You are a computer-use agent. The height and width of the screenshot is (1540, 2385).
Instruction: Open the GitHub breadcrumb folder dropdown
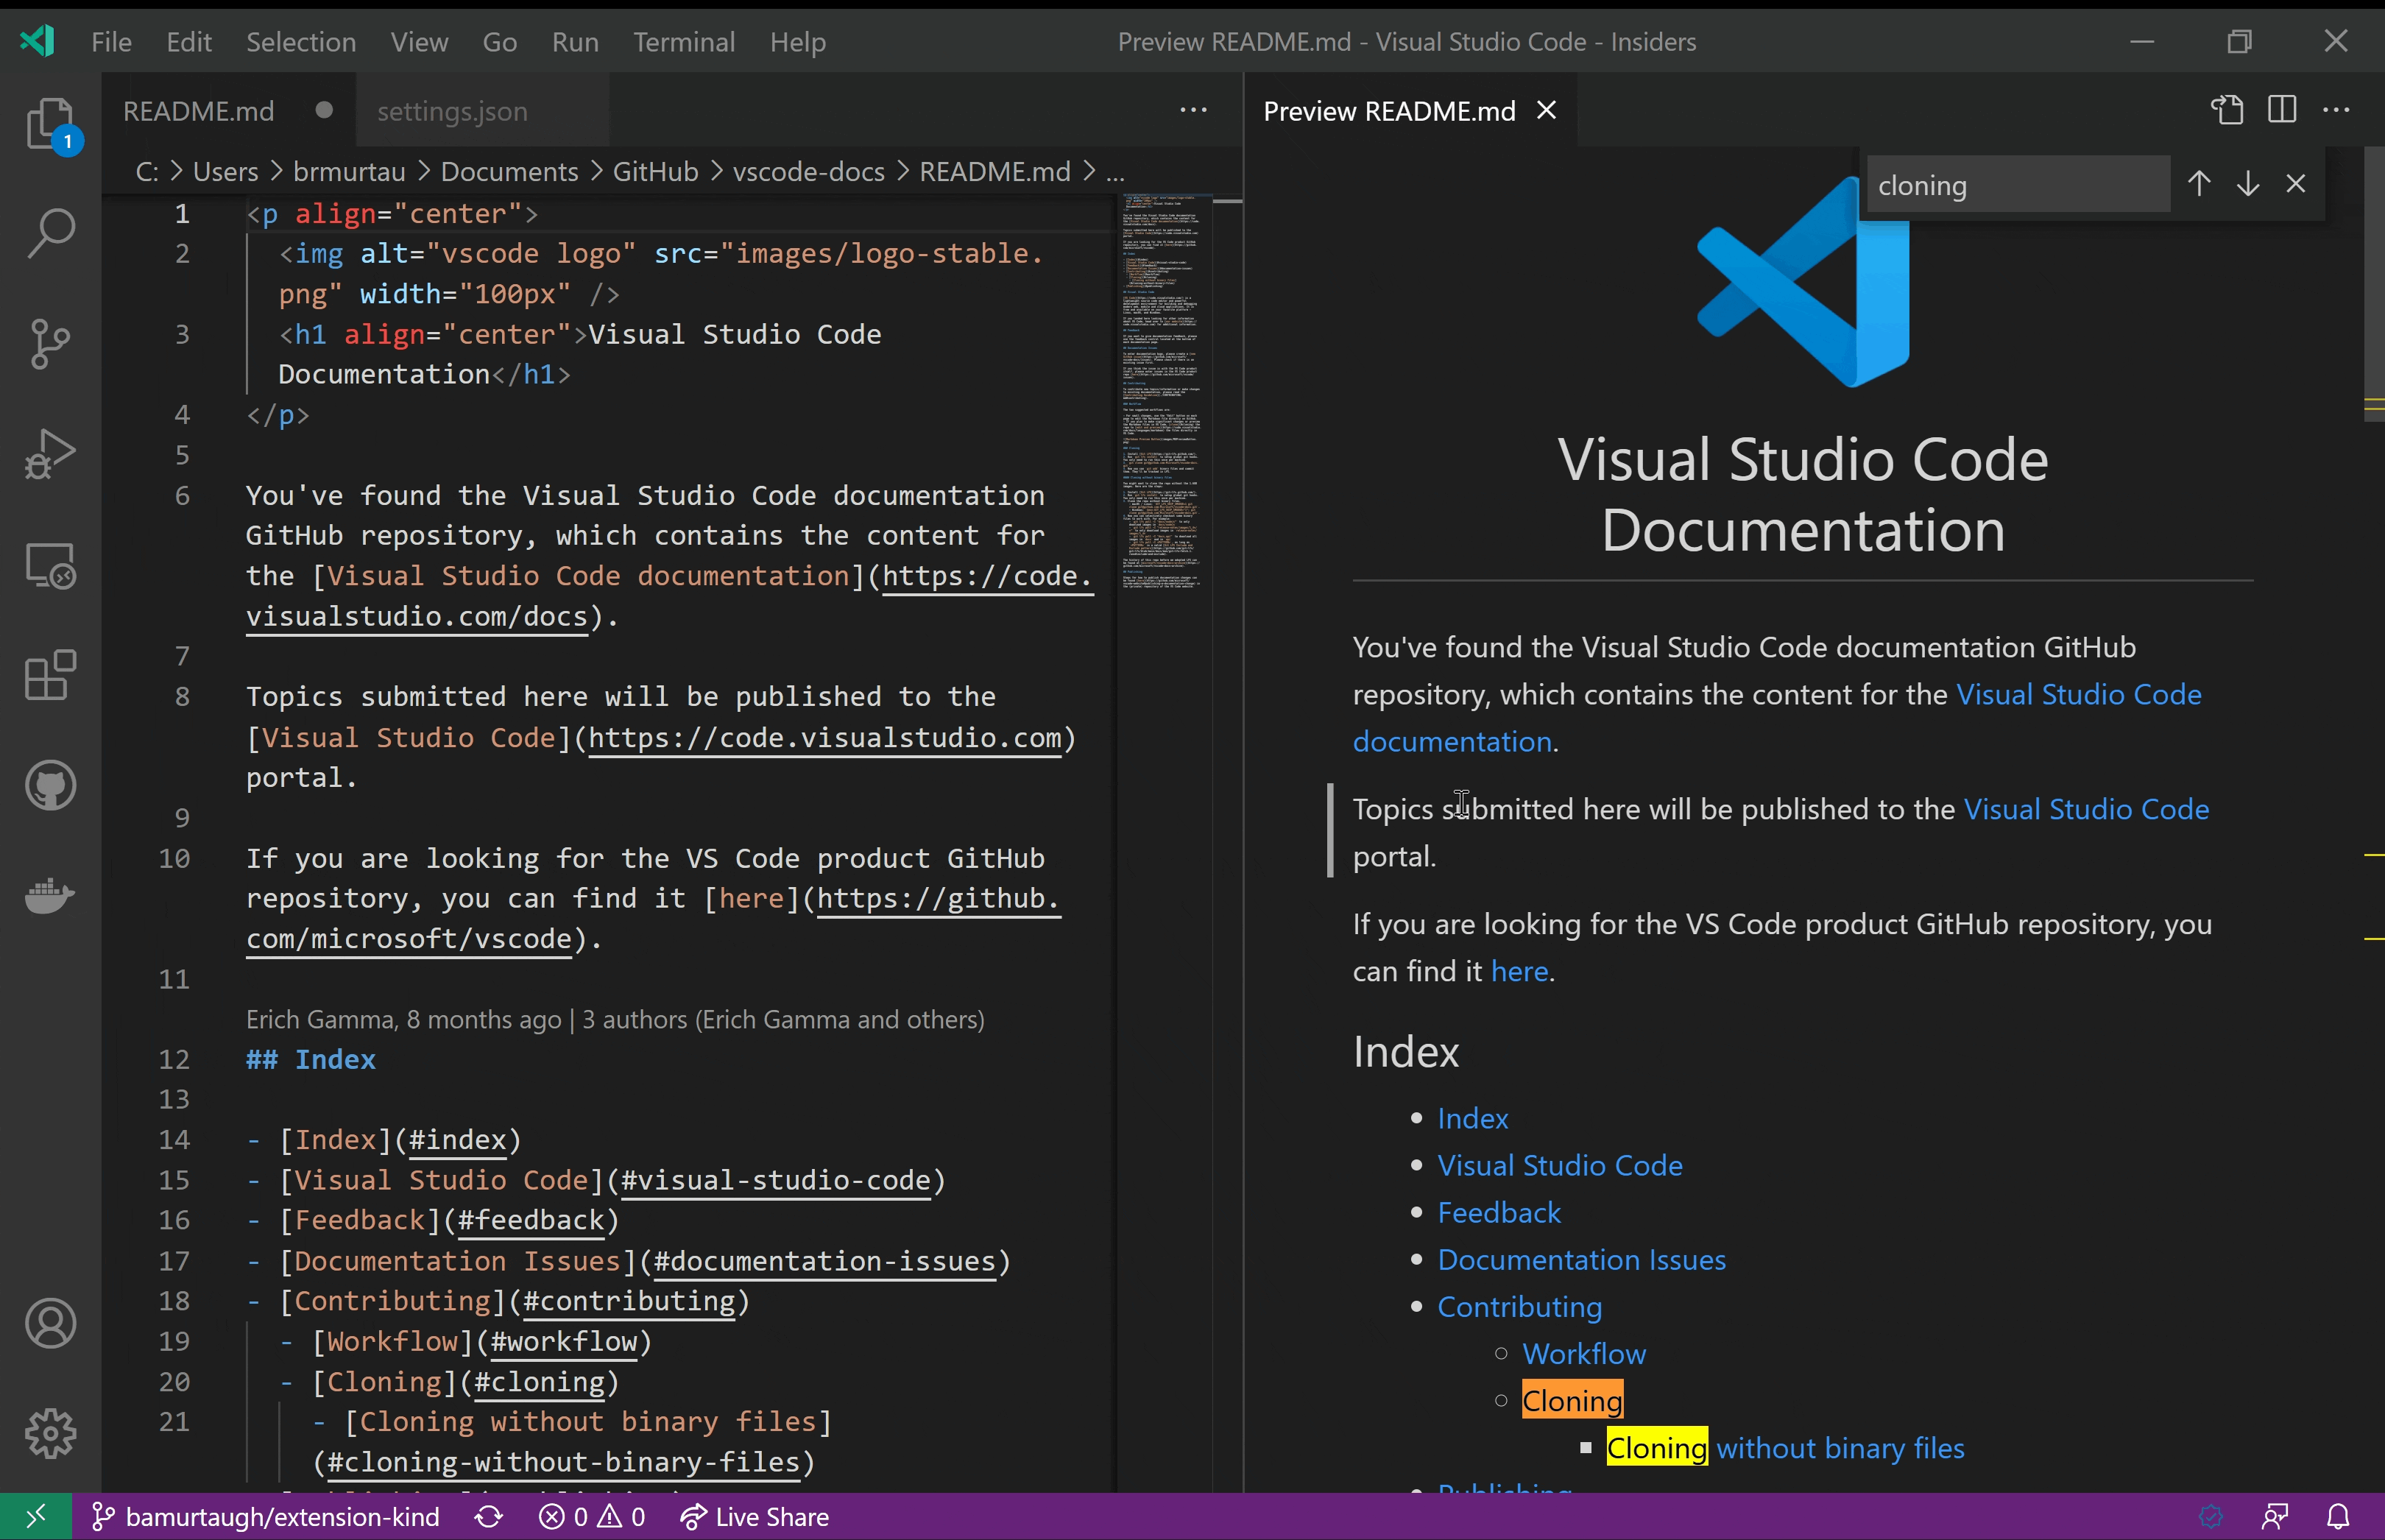[x=655, y=172]
